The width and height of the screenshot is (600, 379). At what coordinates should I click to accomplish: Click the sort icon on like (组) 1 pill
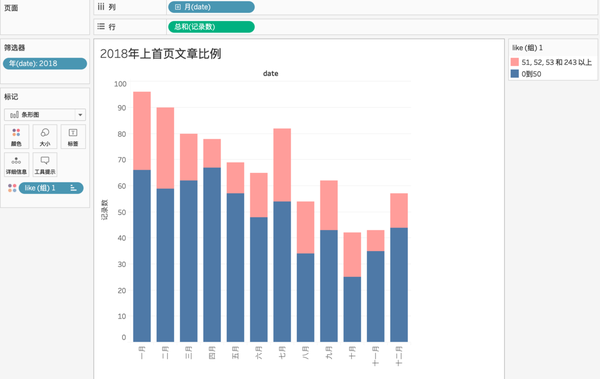point(73,188)
